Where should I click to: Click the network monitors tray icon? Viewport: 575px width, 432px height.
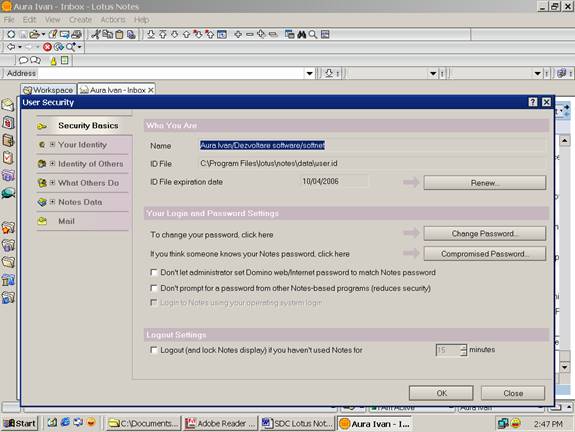pos(502,424)
